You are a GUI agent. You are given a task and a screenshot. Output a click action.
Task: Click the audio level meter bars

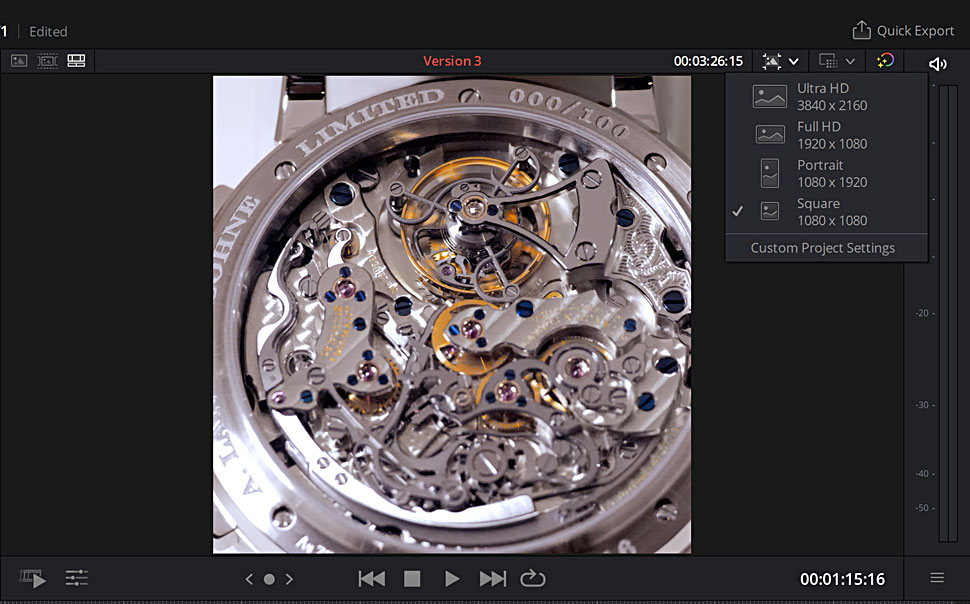click(x=948, y=314)
